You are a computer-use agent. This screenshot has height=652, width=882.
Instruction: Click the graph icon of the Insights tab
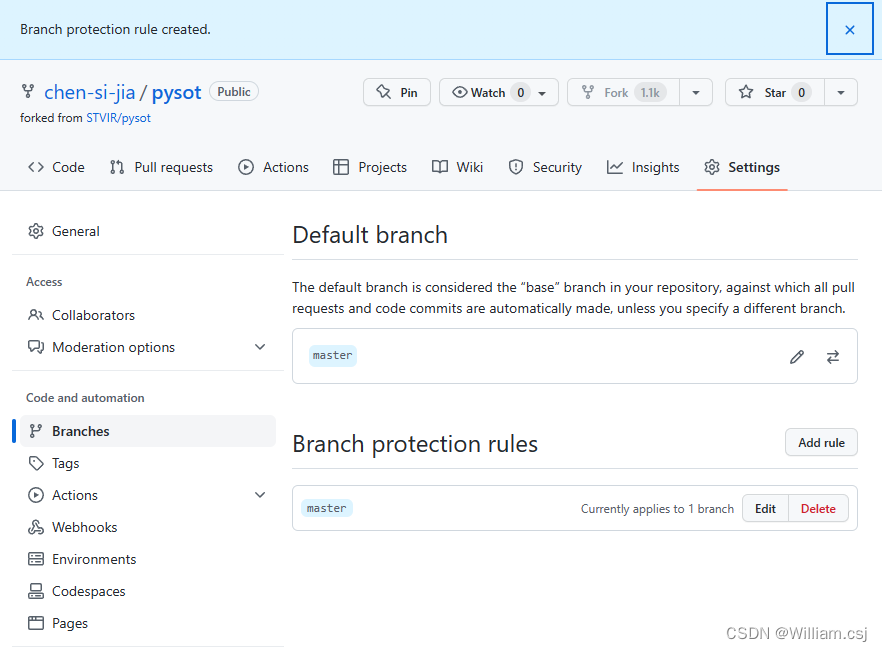coord(615,167)
